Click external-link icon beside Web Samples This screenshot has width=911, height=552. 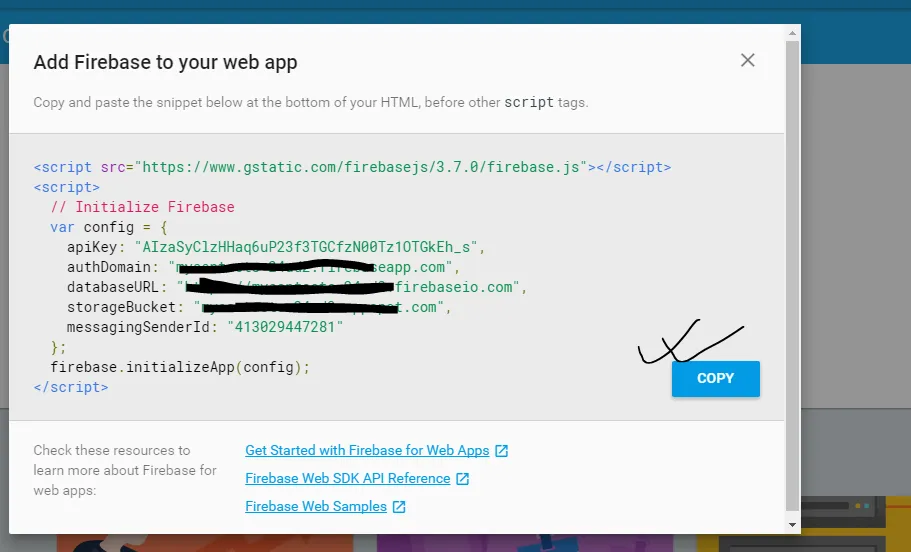pyautogui.click(x=399, y=507)
